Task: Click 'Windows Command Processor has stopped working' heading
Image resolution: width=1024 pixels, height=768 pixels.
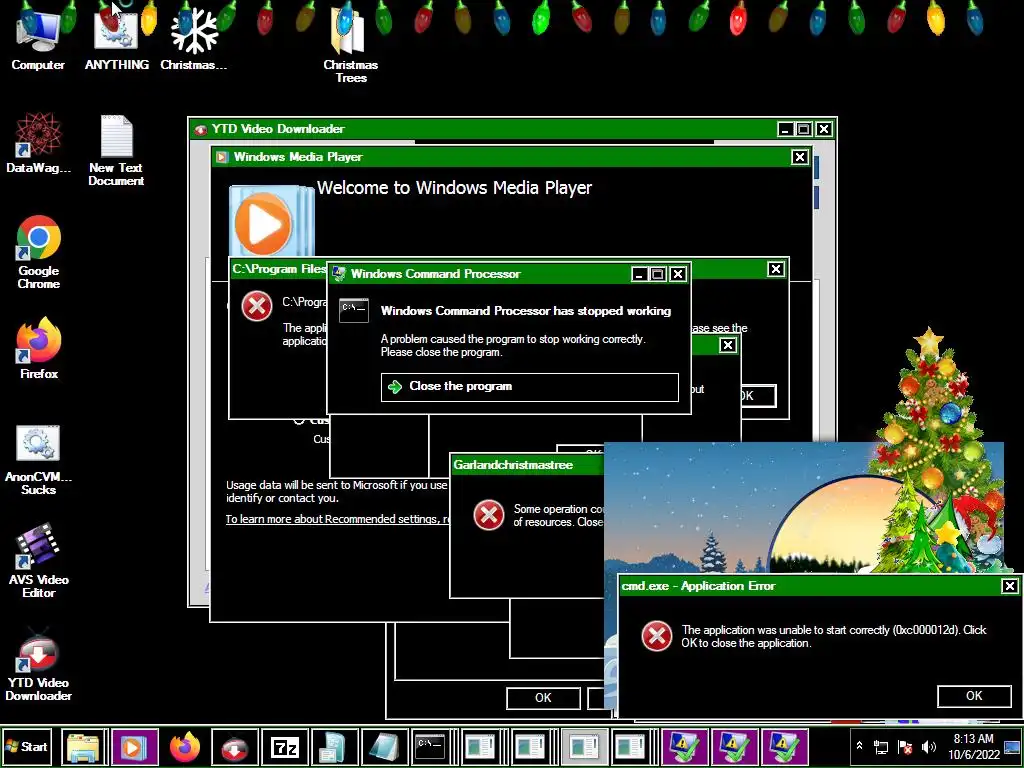Action: (526, 311)
